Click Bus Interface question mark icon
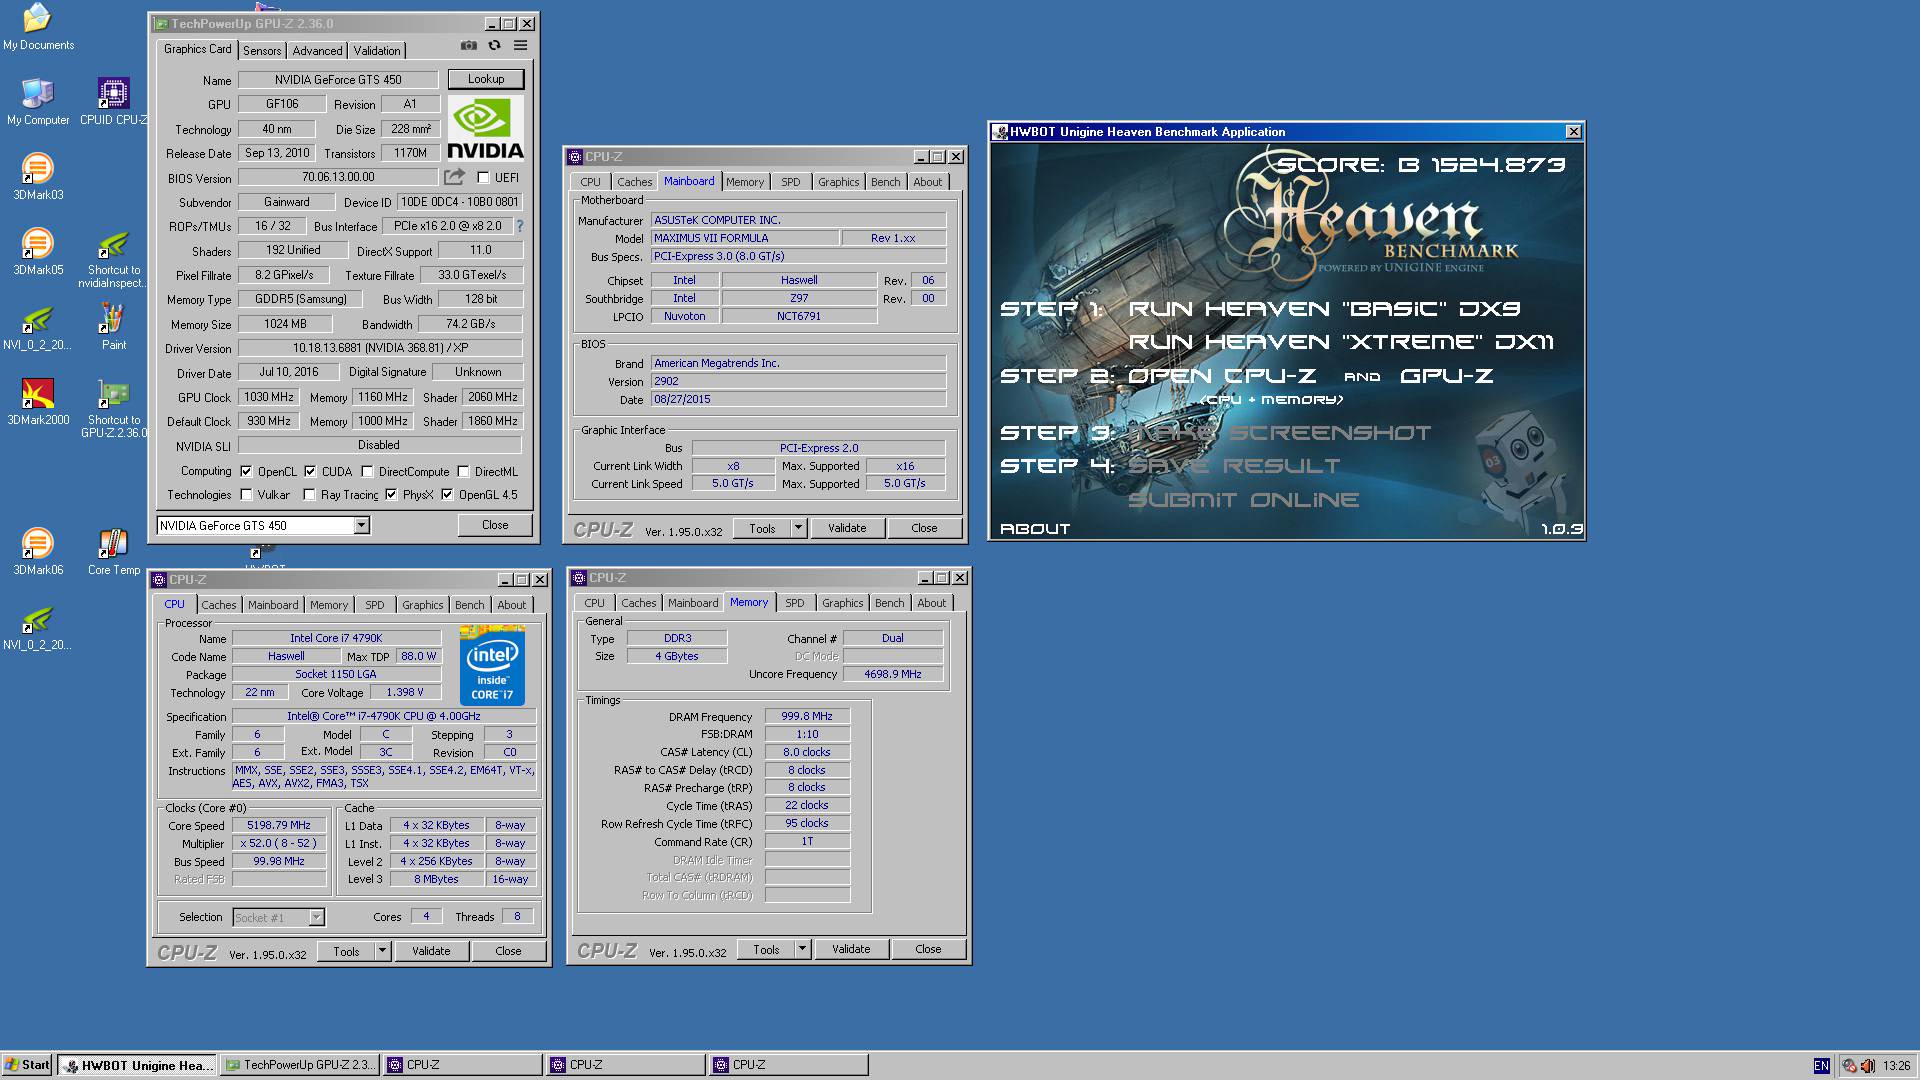Image resolution: width=1920 pixels, height=1080 pixels. [x=519, y=226]
